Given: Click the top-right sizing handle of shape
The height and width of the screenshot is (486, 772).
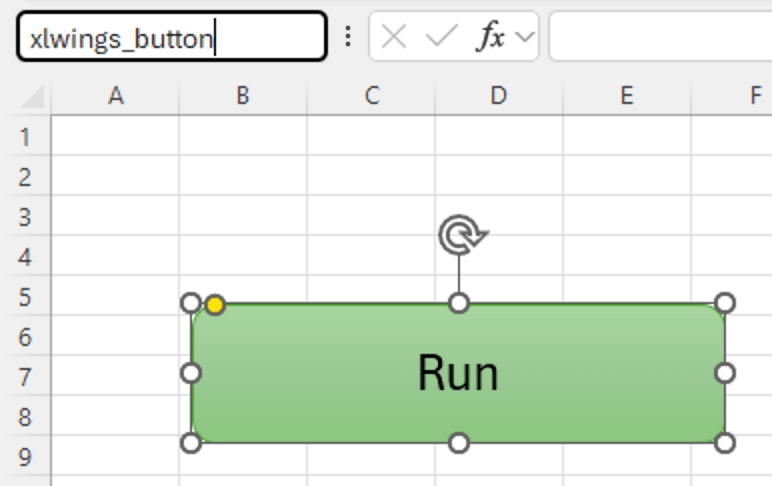Looking at the screenshot, I should (725, 303).
